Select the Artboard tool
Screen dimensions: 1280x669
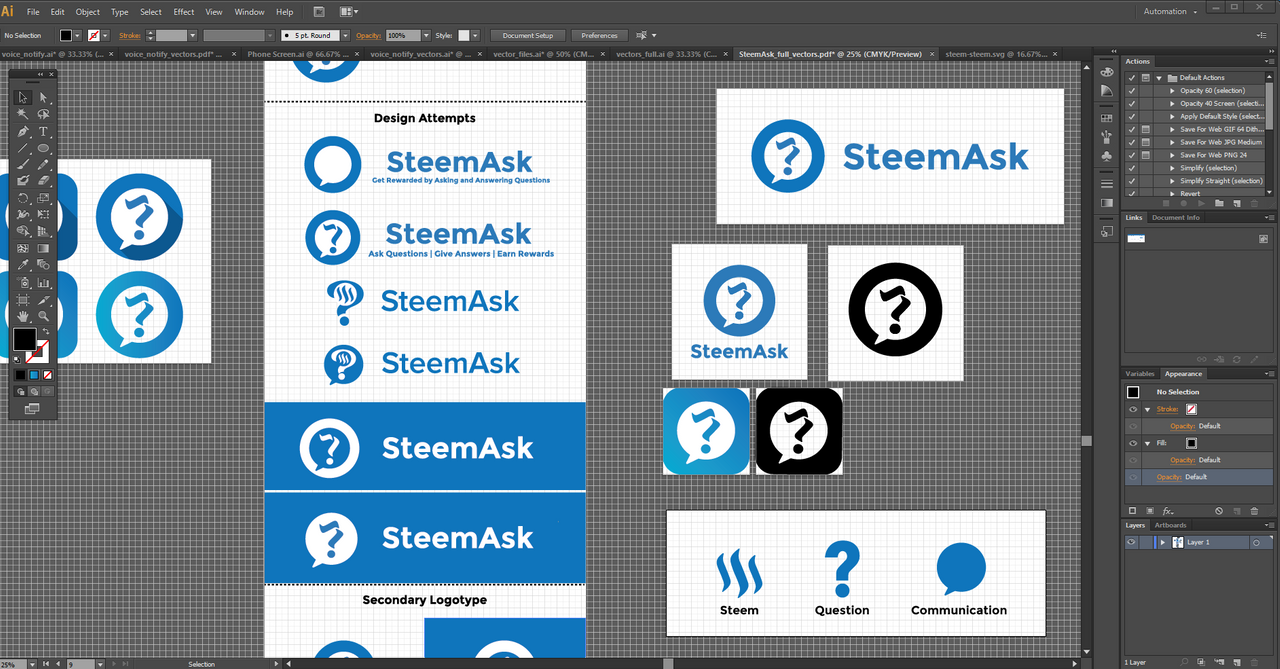(x=21, y=299)
